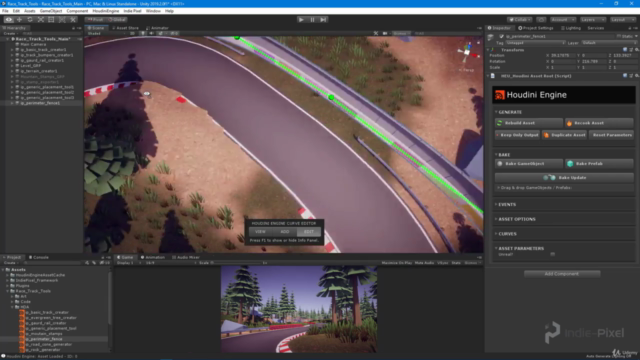
Task: Expand ip_basic_track_creator1 in Hierarchy
Action: [12, 50]
